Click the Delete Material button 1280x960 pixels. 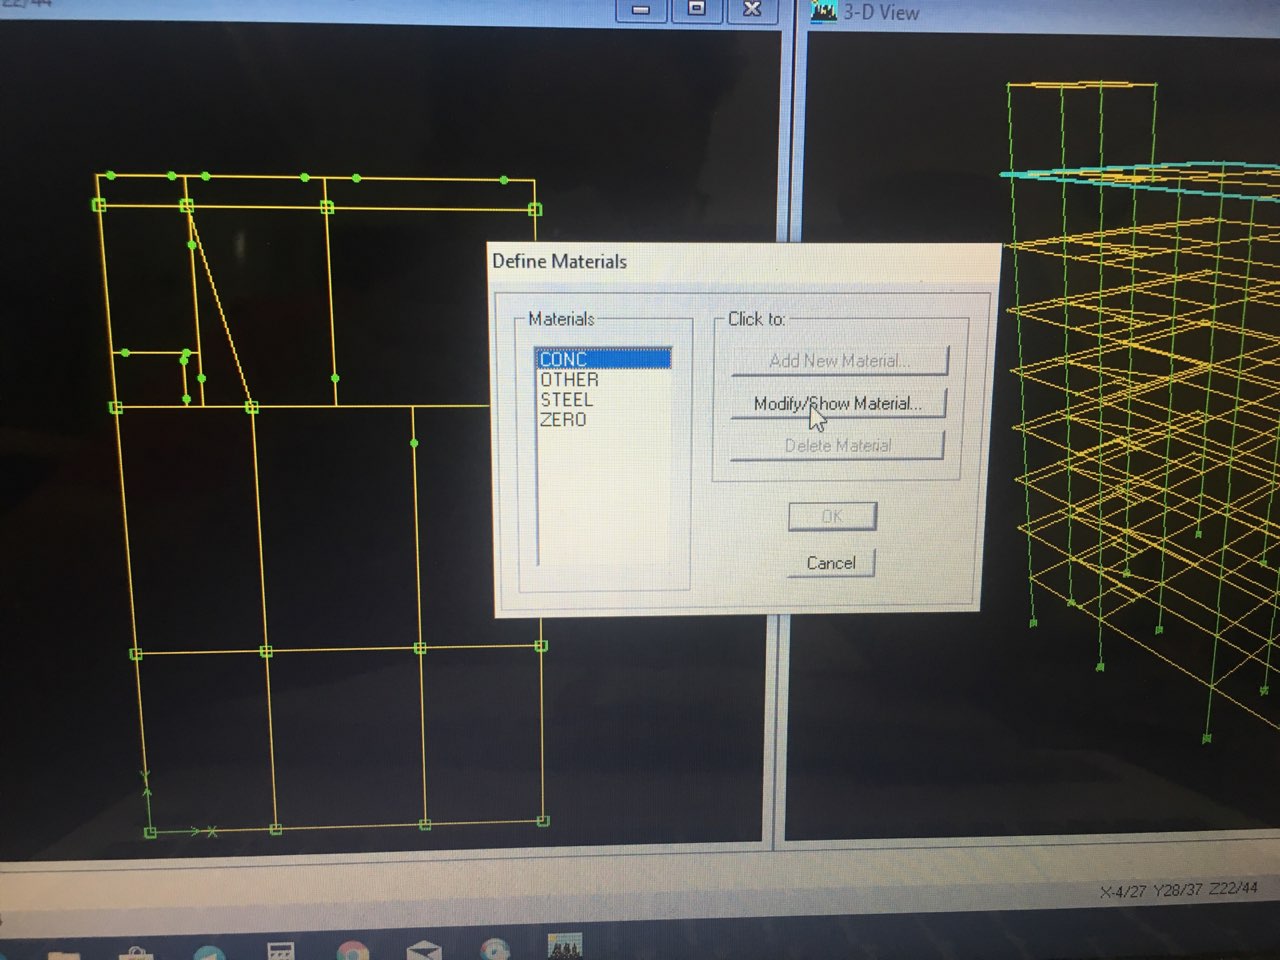[837, 446]
